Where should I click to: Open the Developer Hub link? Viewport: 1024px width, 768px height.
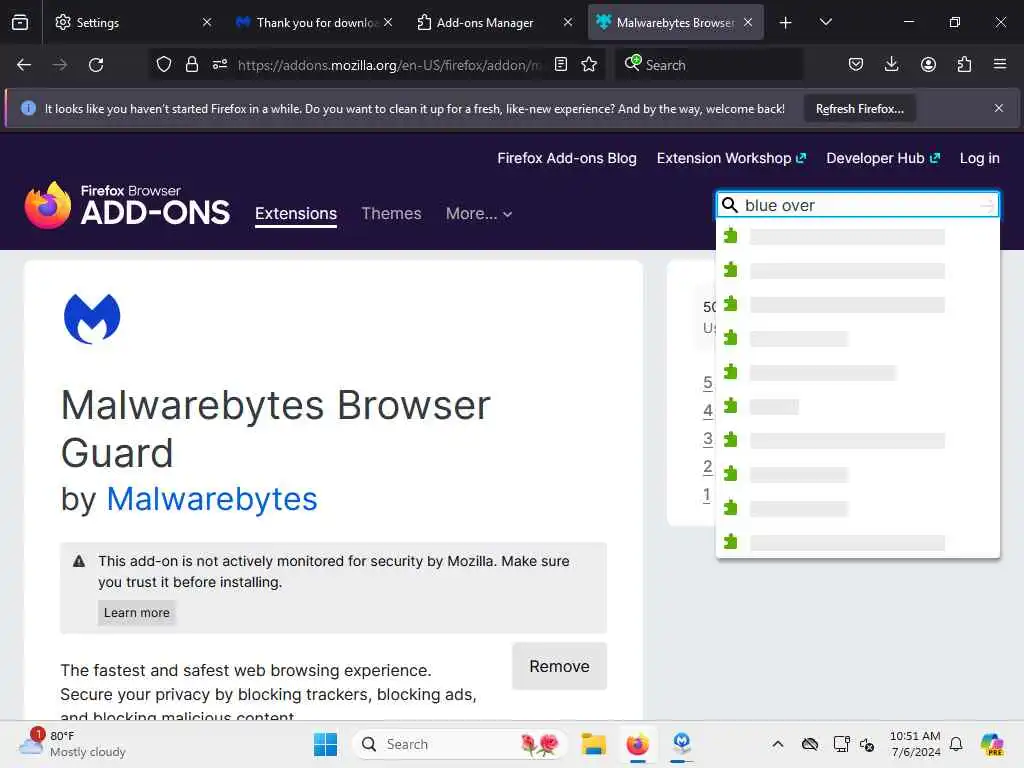[x=883, y=158]
